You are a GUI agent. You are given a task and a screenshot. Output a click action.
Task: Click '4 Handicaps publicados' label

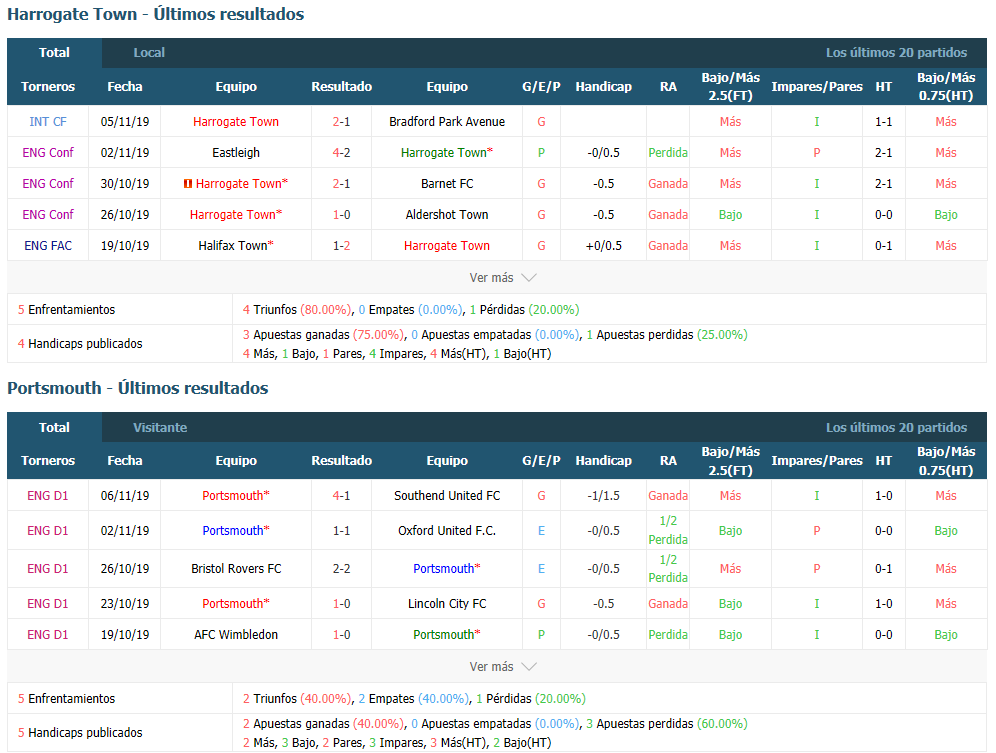[80, 344]
